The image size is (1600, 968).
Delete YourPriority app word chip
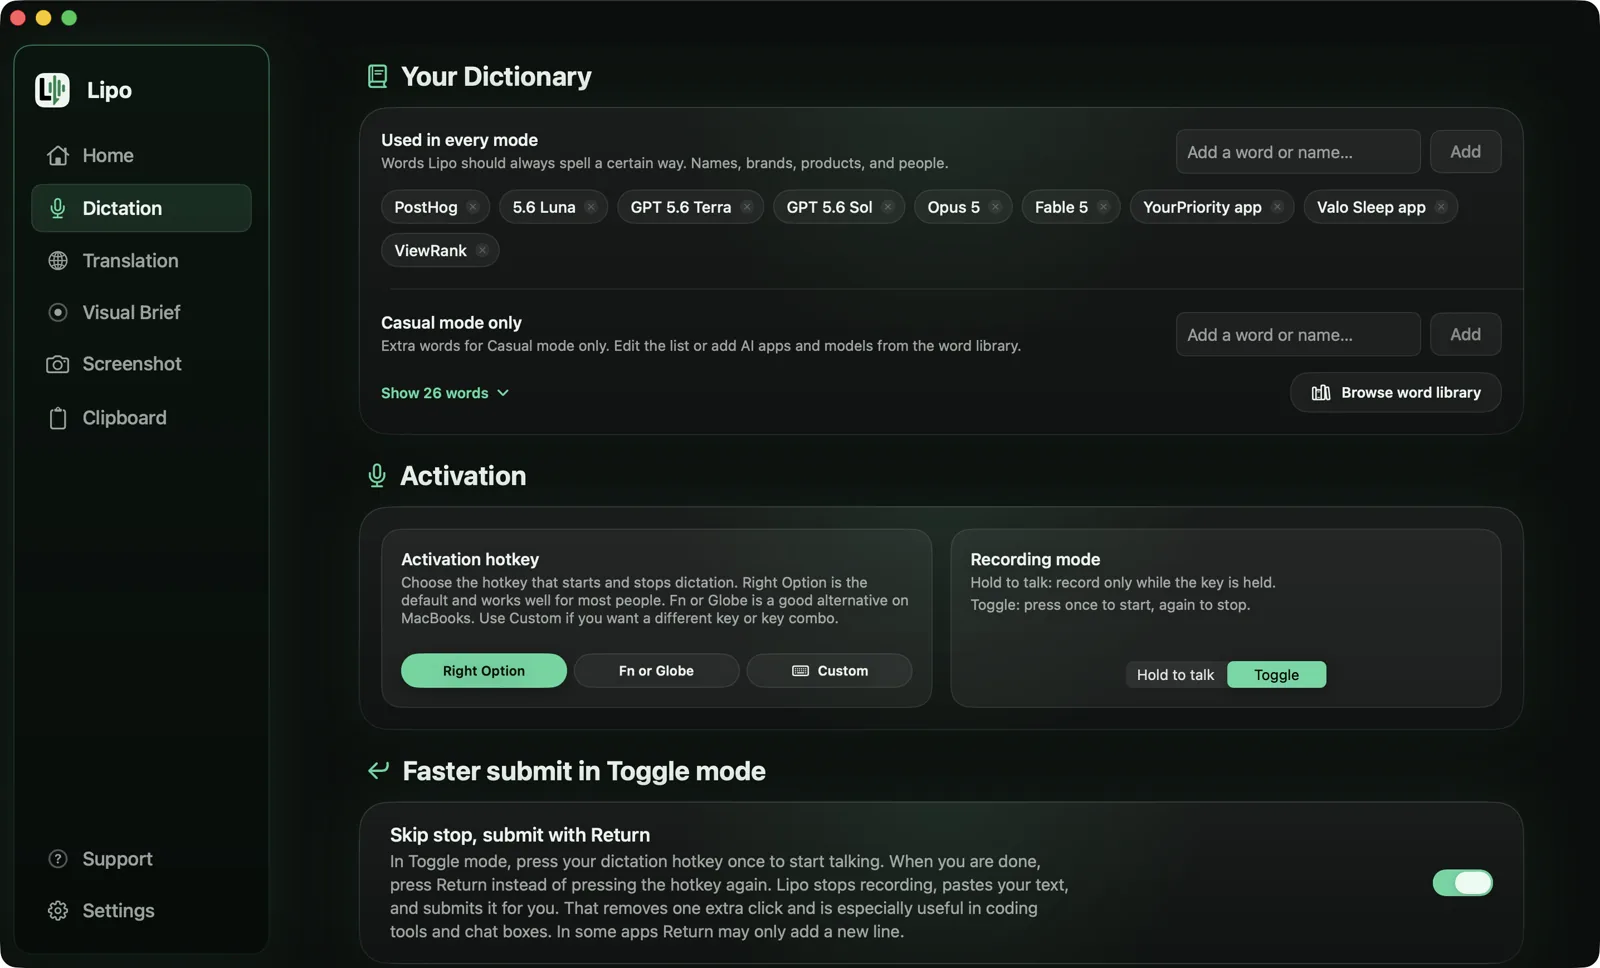1278,207
